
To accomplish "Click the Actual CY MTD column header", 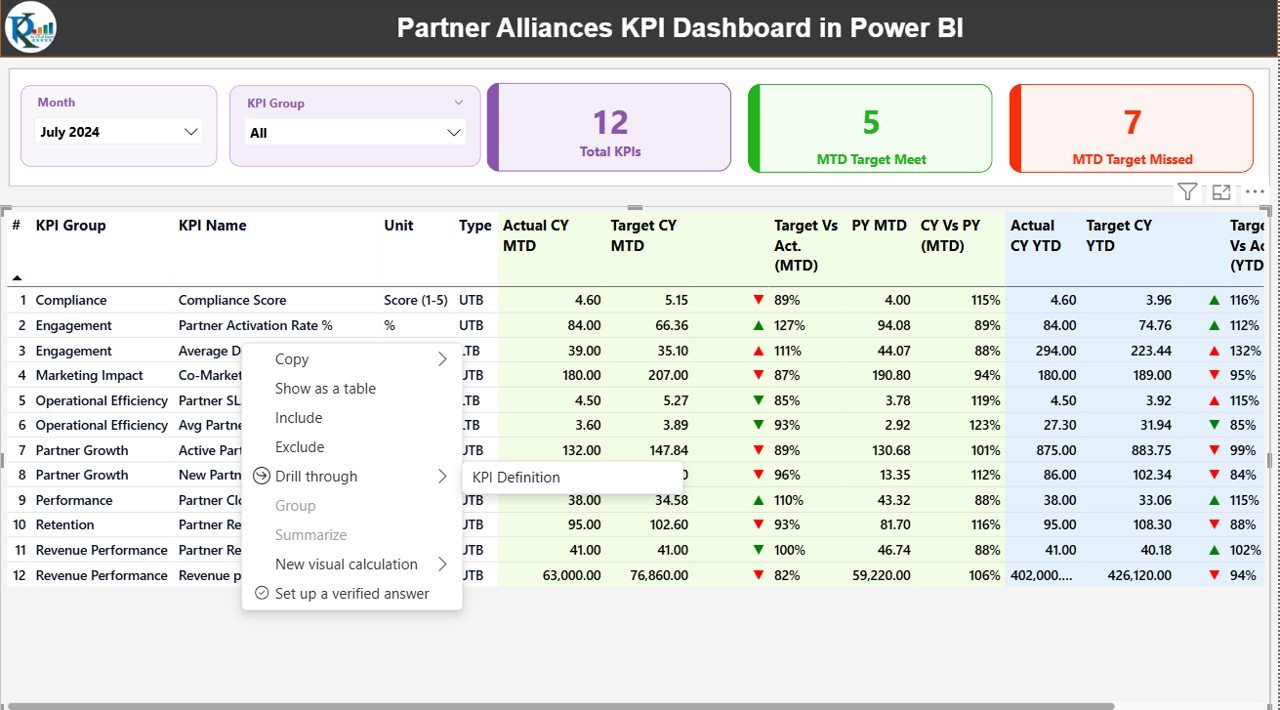I will point(536,236).
